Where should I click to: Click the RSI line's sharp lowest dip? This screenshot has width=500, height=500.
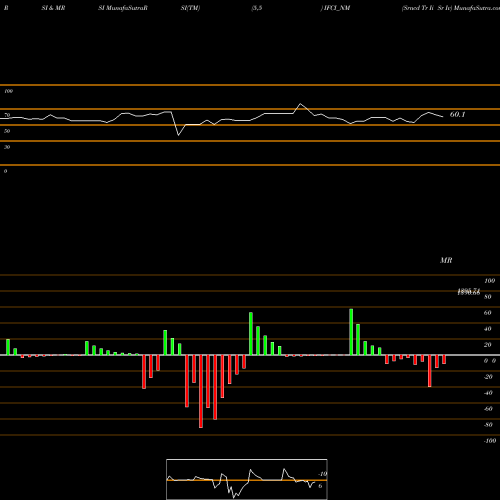click(x=178, y=135)
